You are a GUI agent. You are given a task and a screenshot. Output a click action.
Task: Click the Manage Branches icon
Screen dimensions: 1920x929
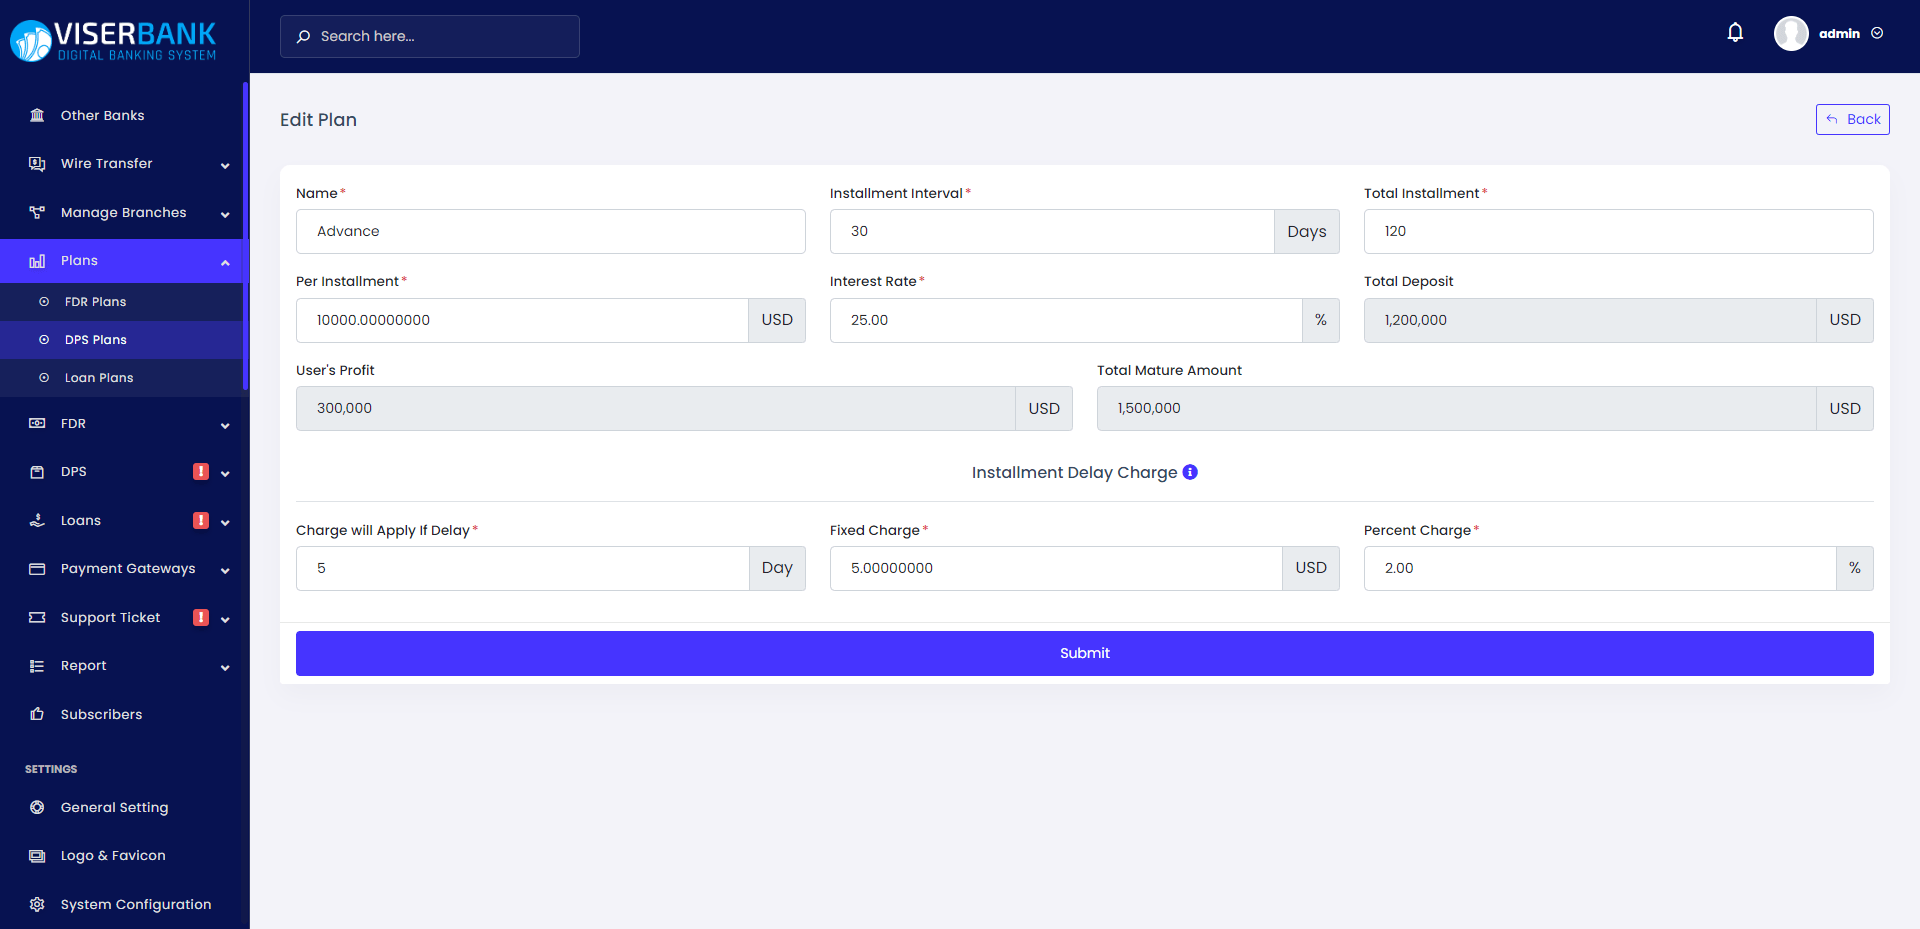coord(37,212)
